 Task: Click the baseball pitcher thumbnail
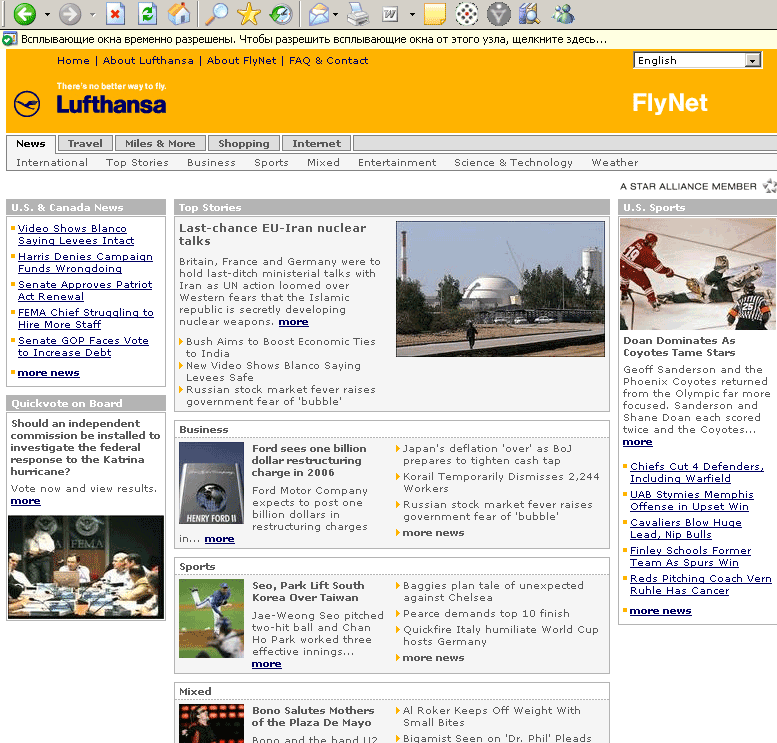tap(212, 619)
